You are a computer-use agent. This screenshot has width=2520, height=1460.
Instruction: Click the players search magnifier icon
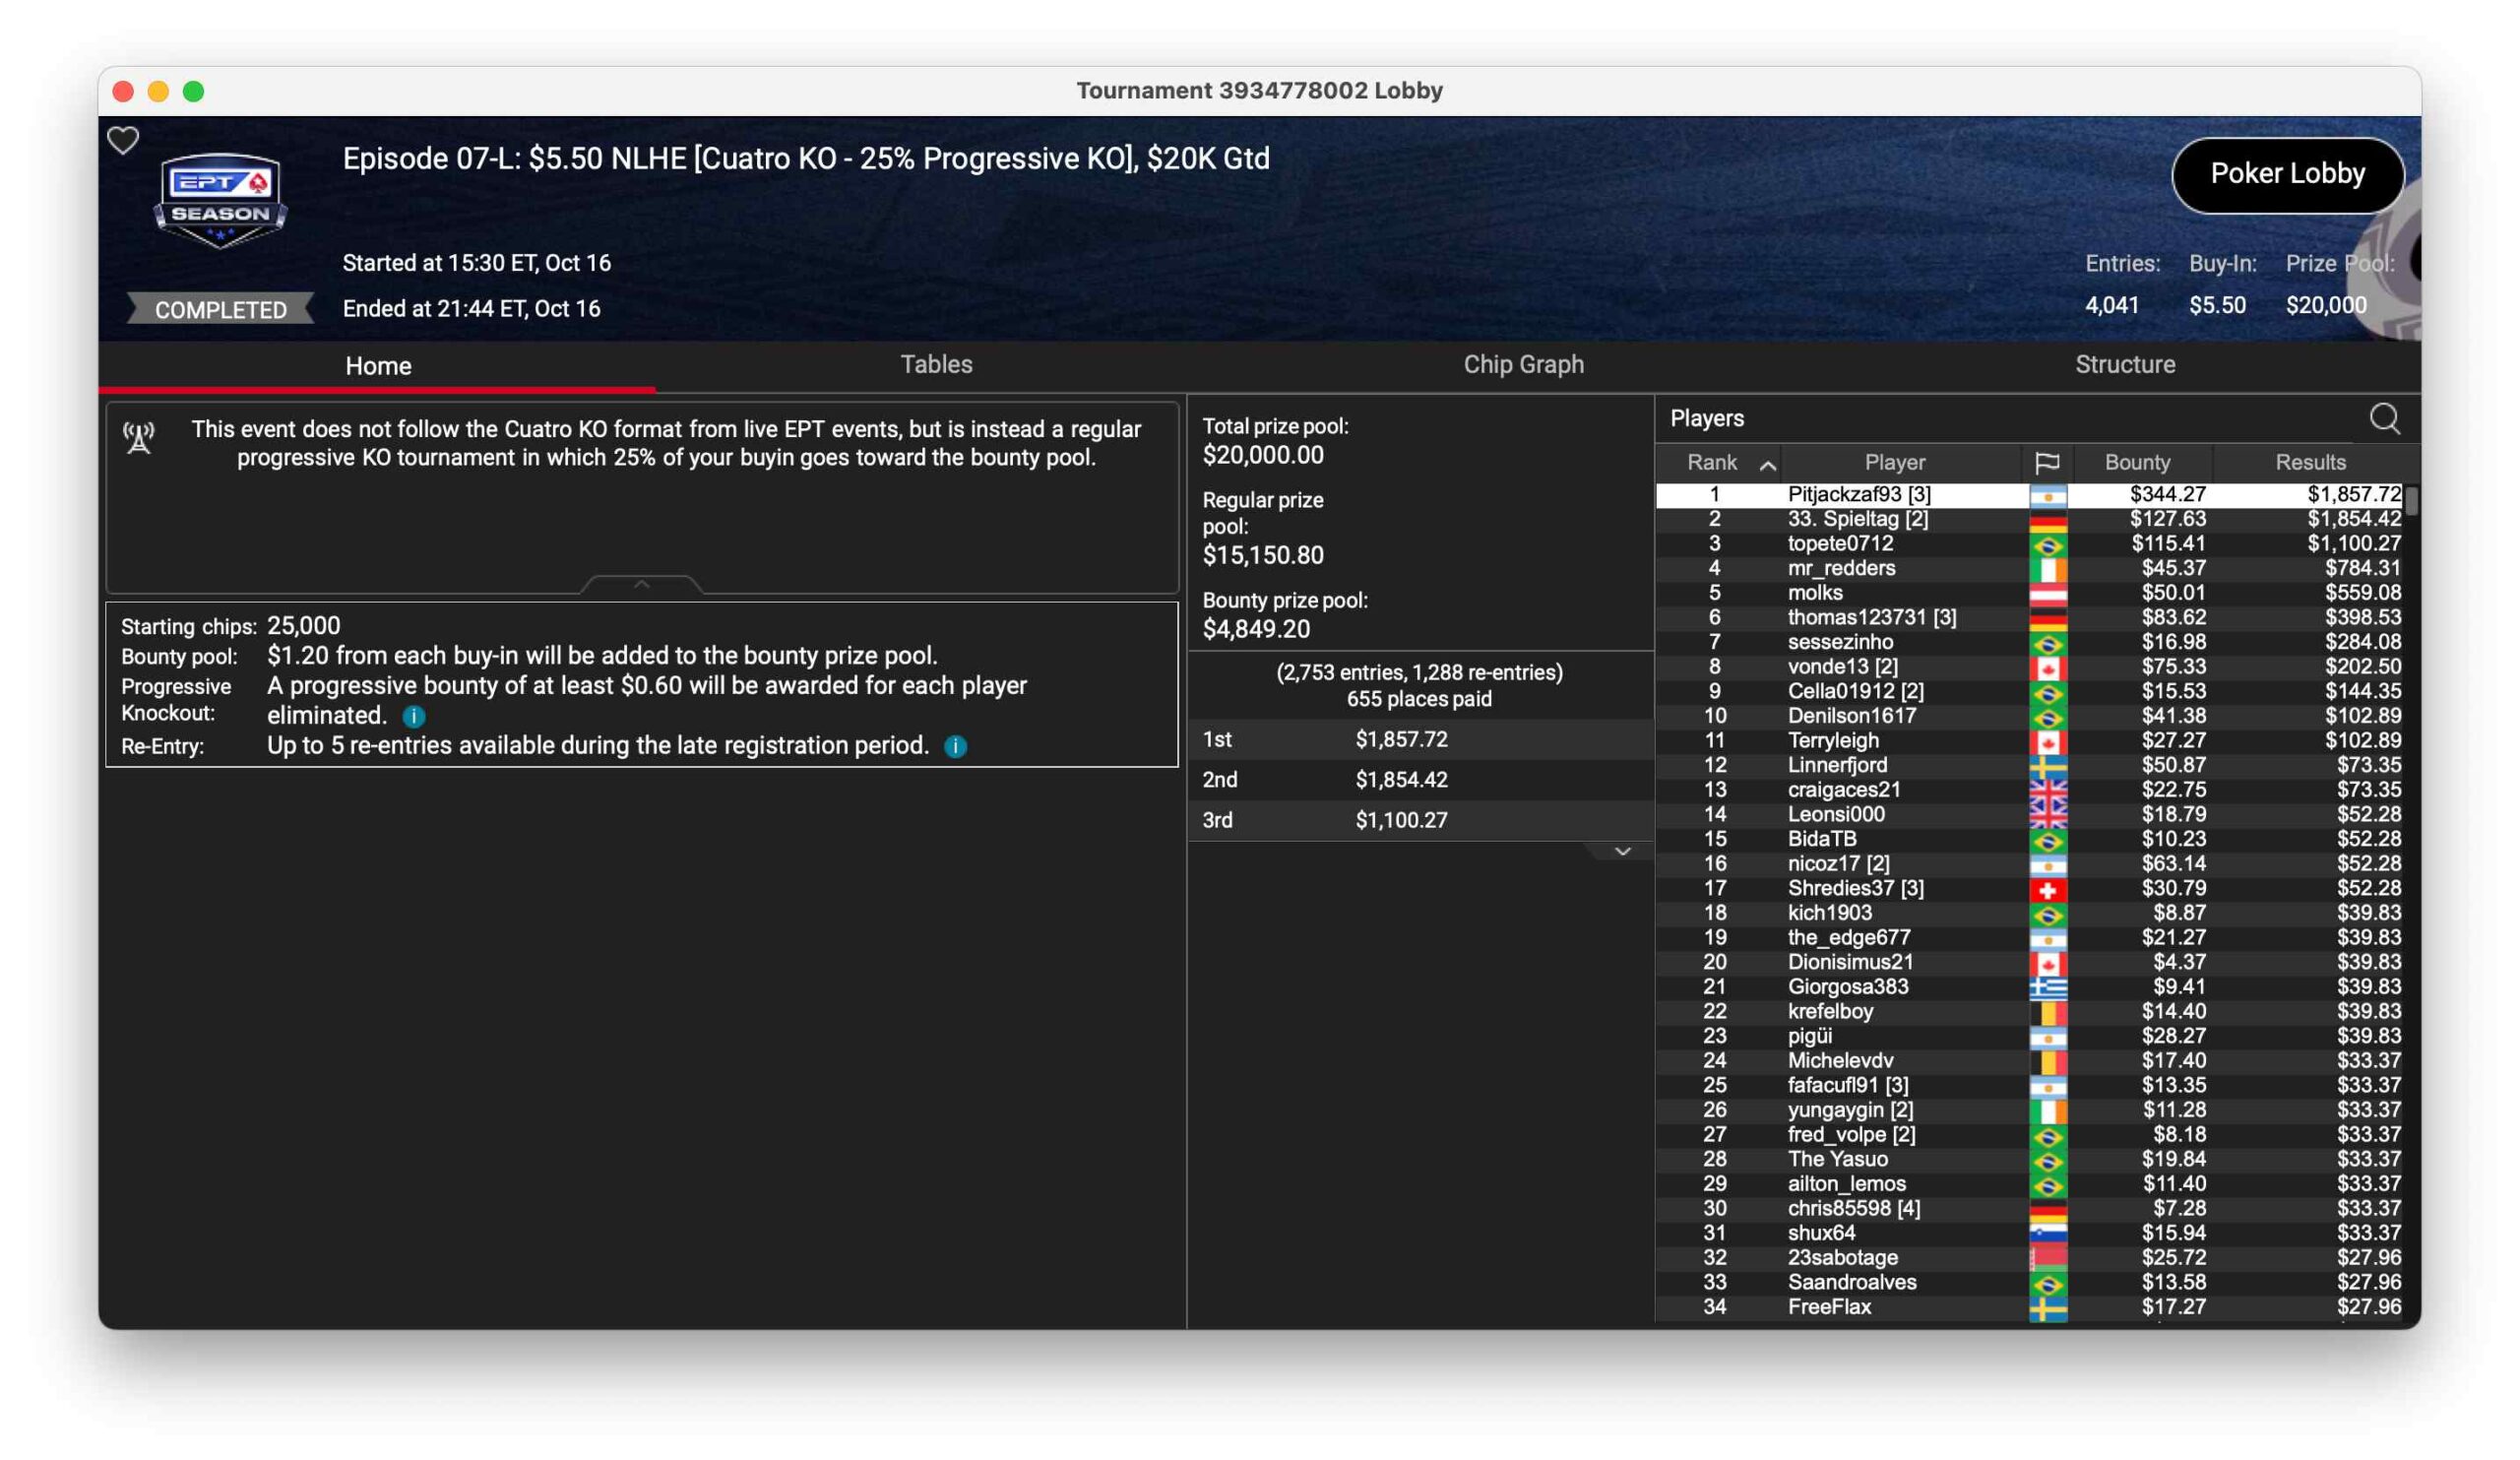click(x=2383, y=418)
